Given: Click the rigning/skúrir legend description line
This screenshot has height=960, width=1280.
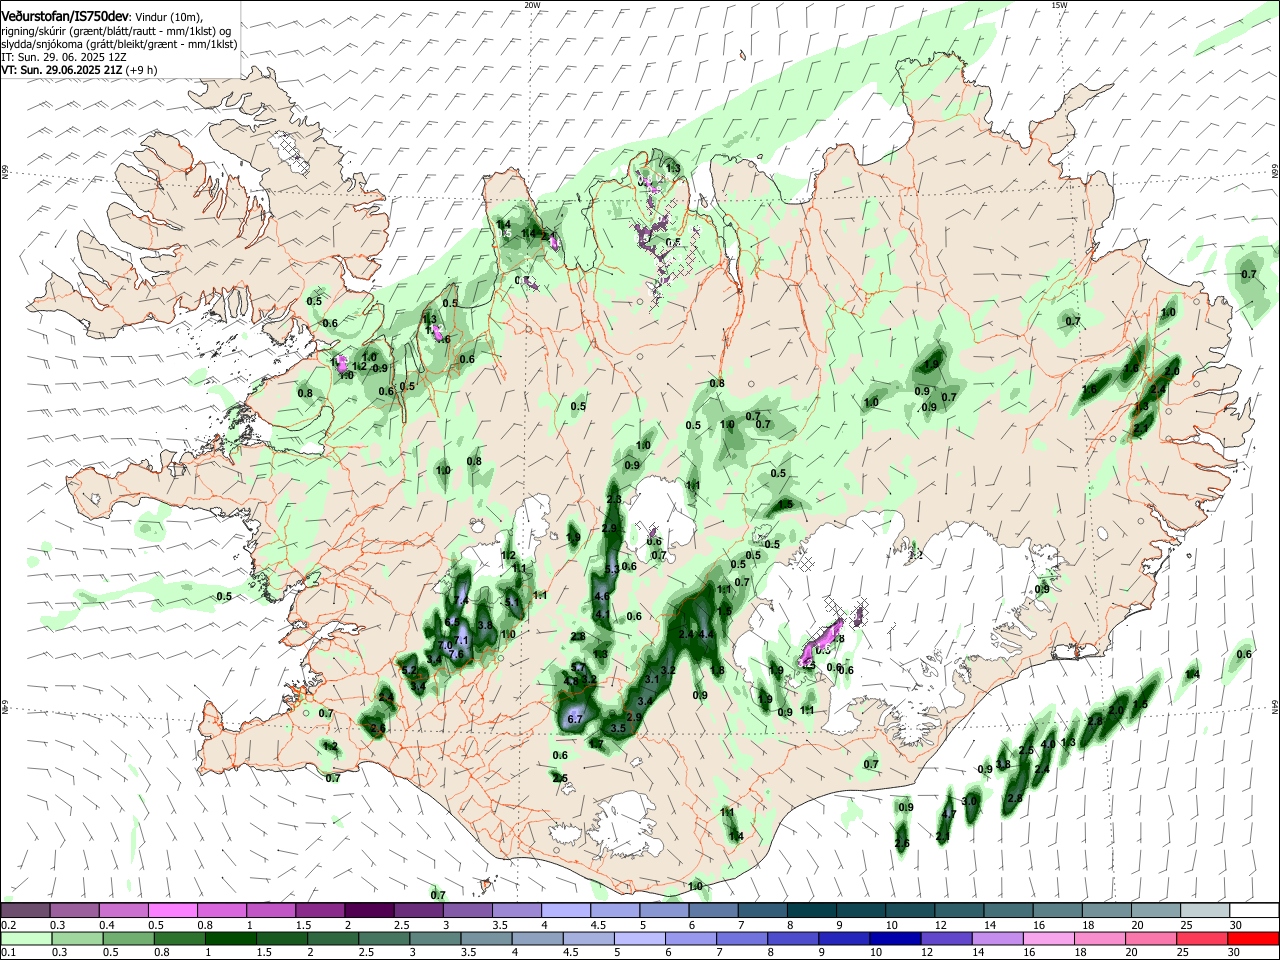Looking at the screenshot, I should (x=116, y=31).
